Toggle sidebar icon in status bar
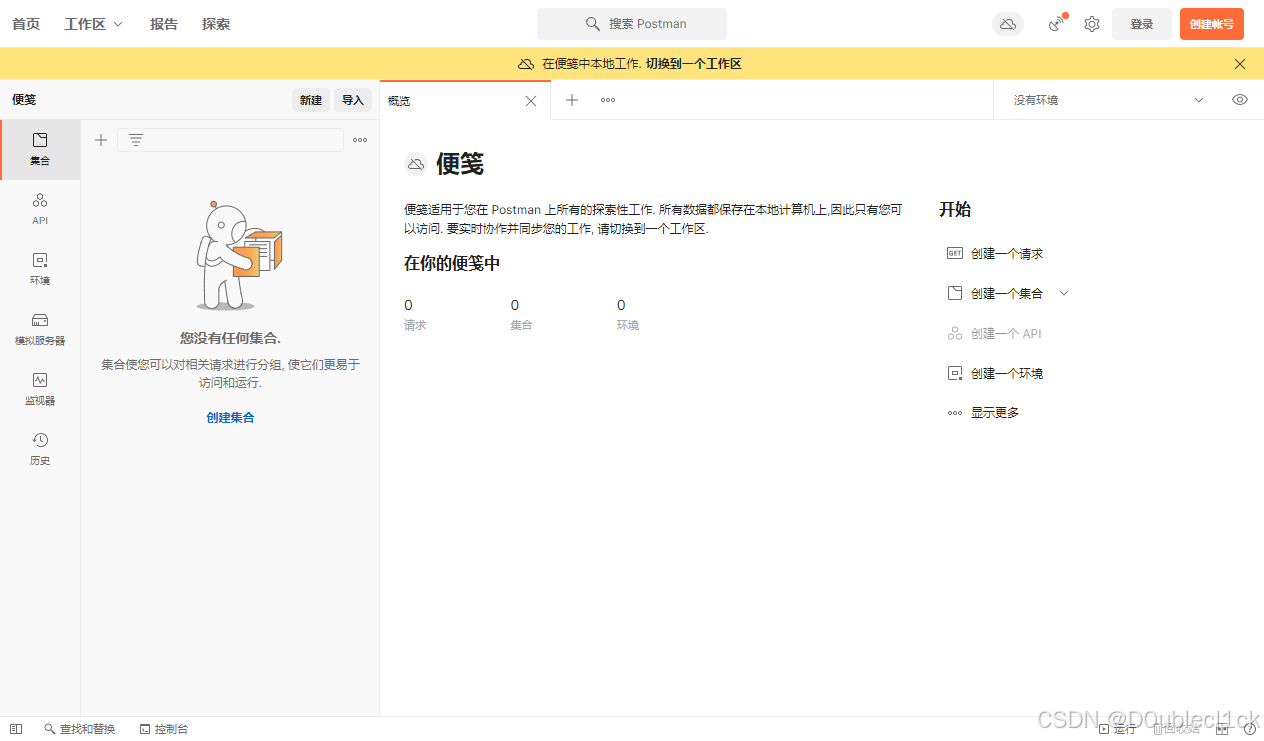 click(x=16, y=729)
